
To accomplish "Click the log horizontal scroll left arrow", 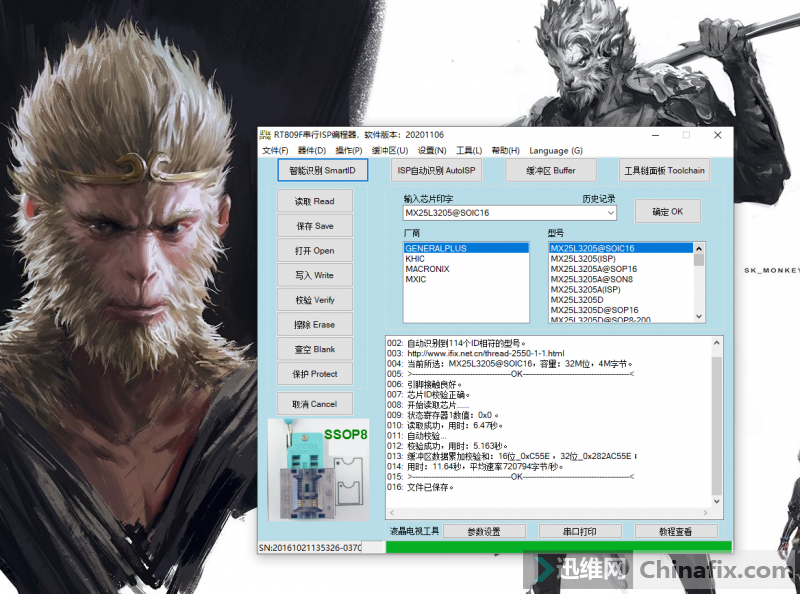I will [392, 512].
